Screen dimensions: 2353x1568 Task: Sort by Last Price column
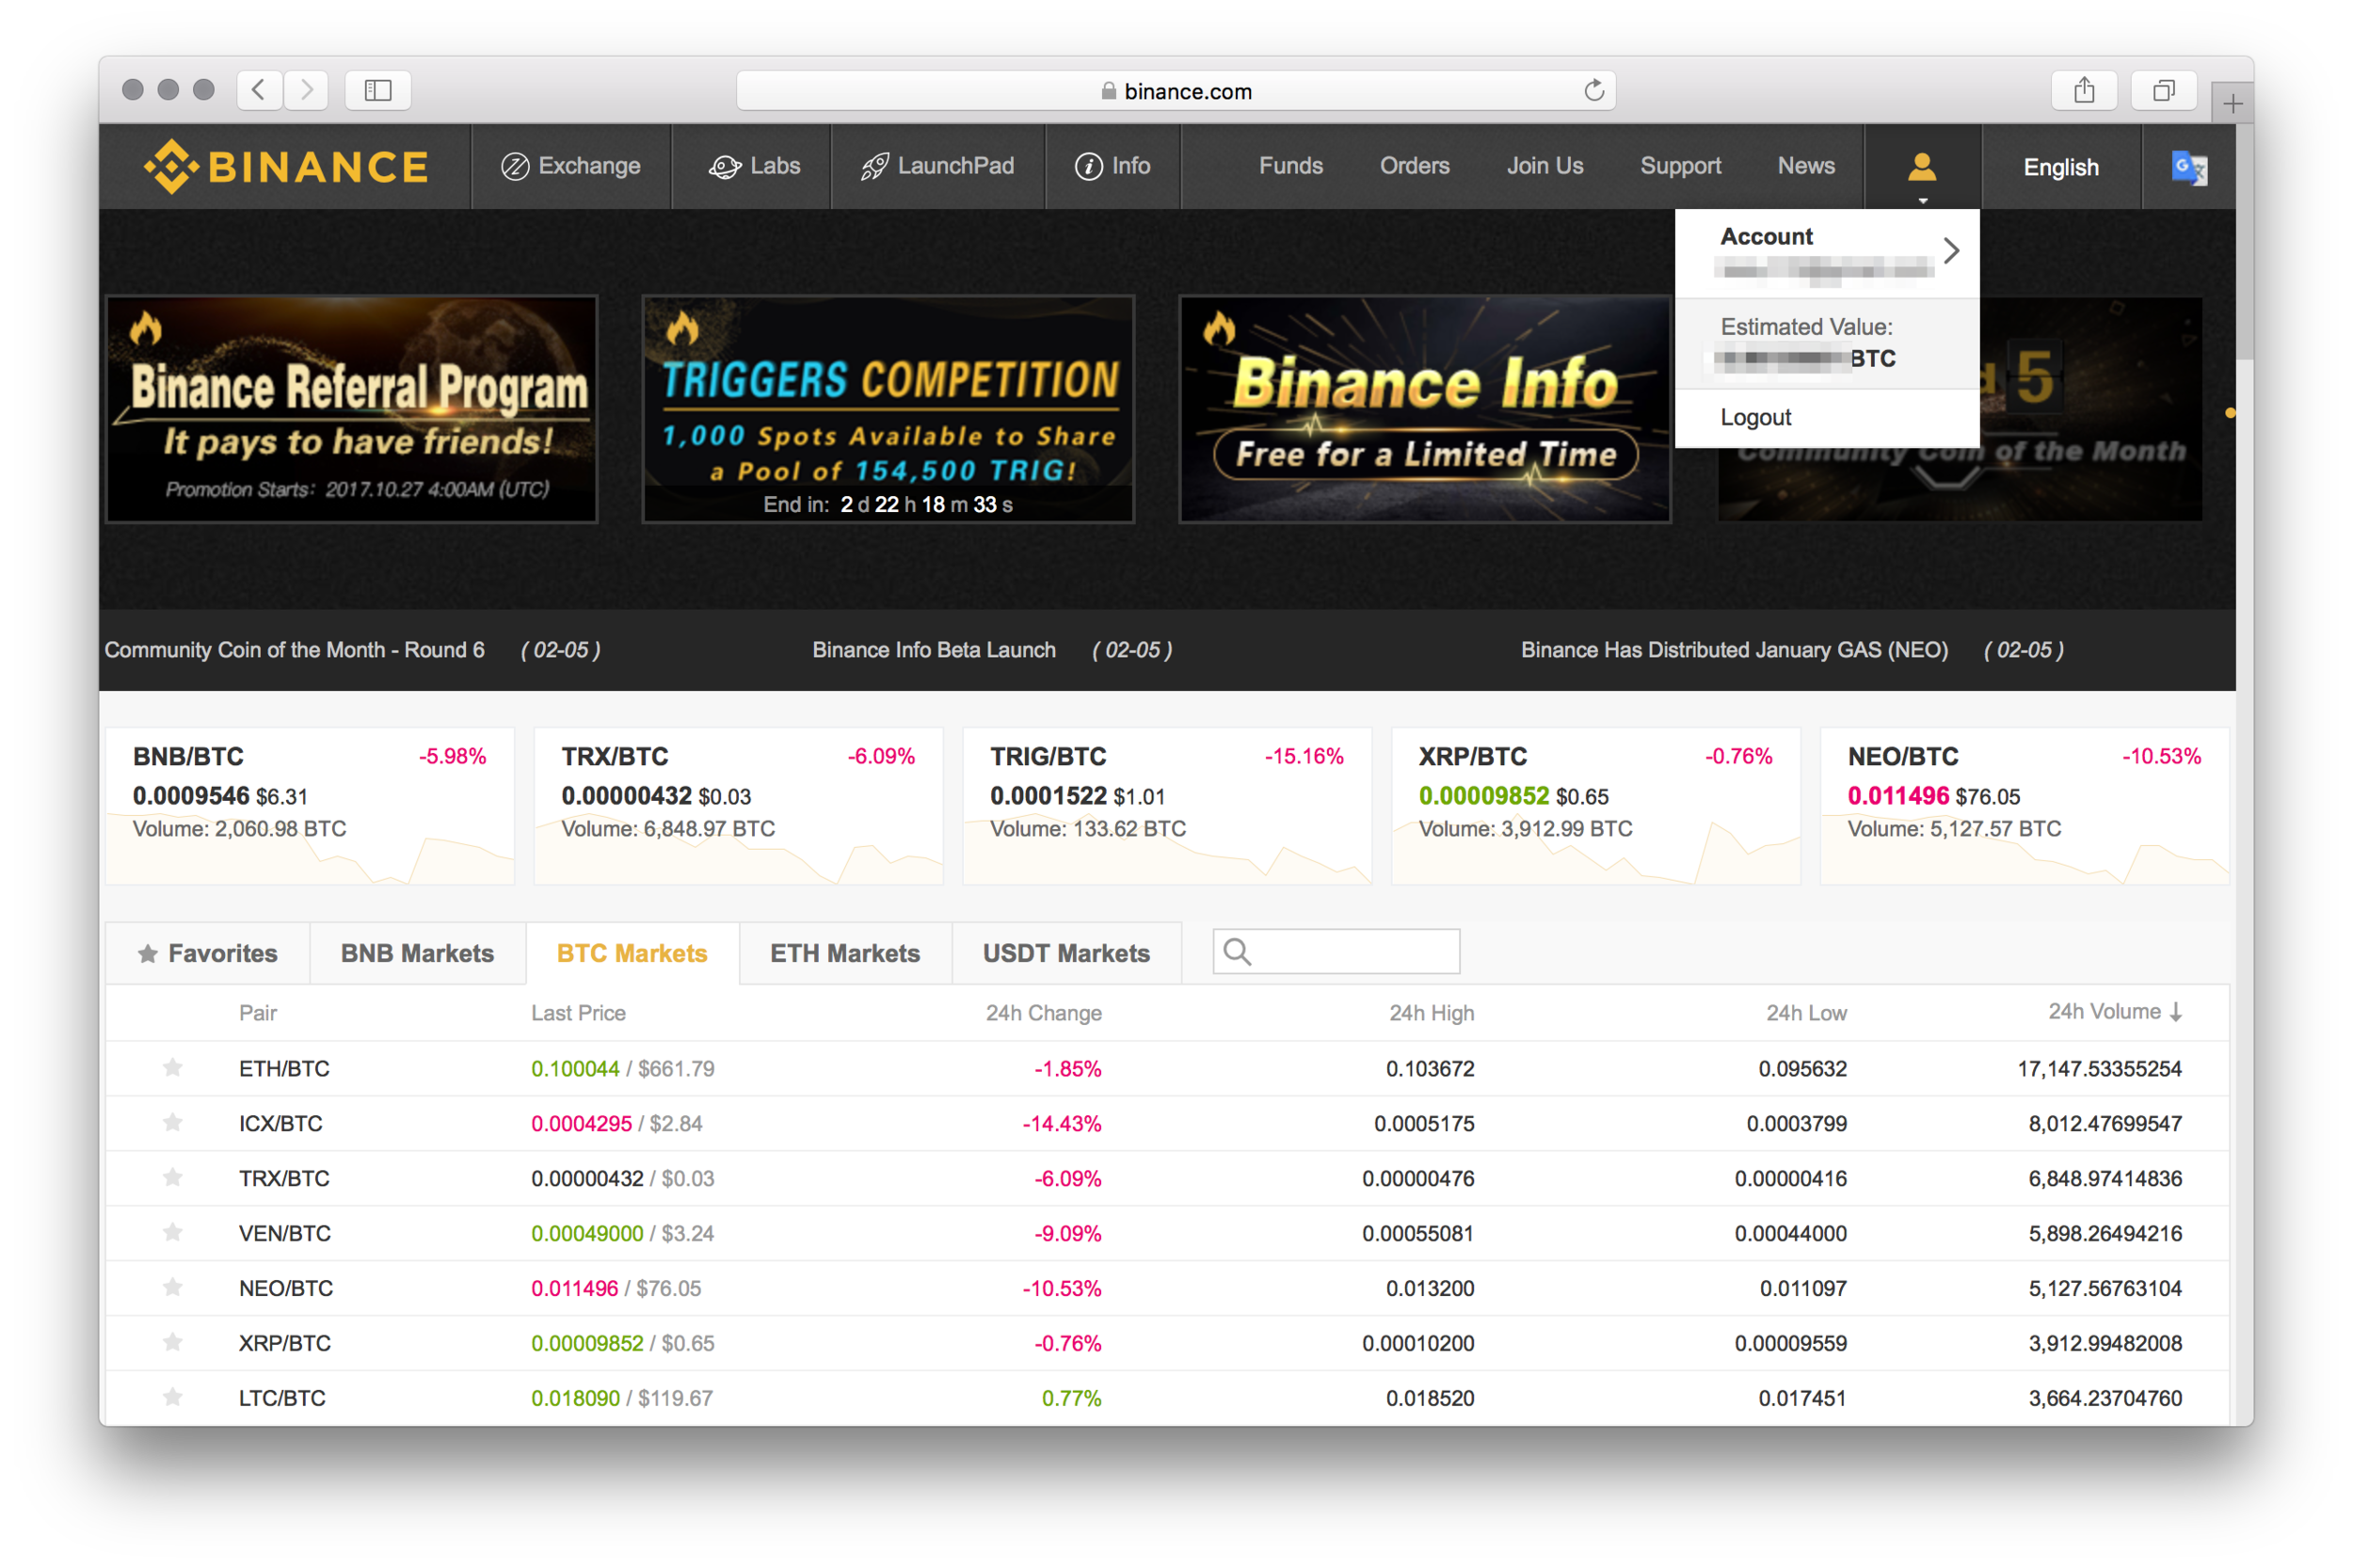(x=578, y=1013)
